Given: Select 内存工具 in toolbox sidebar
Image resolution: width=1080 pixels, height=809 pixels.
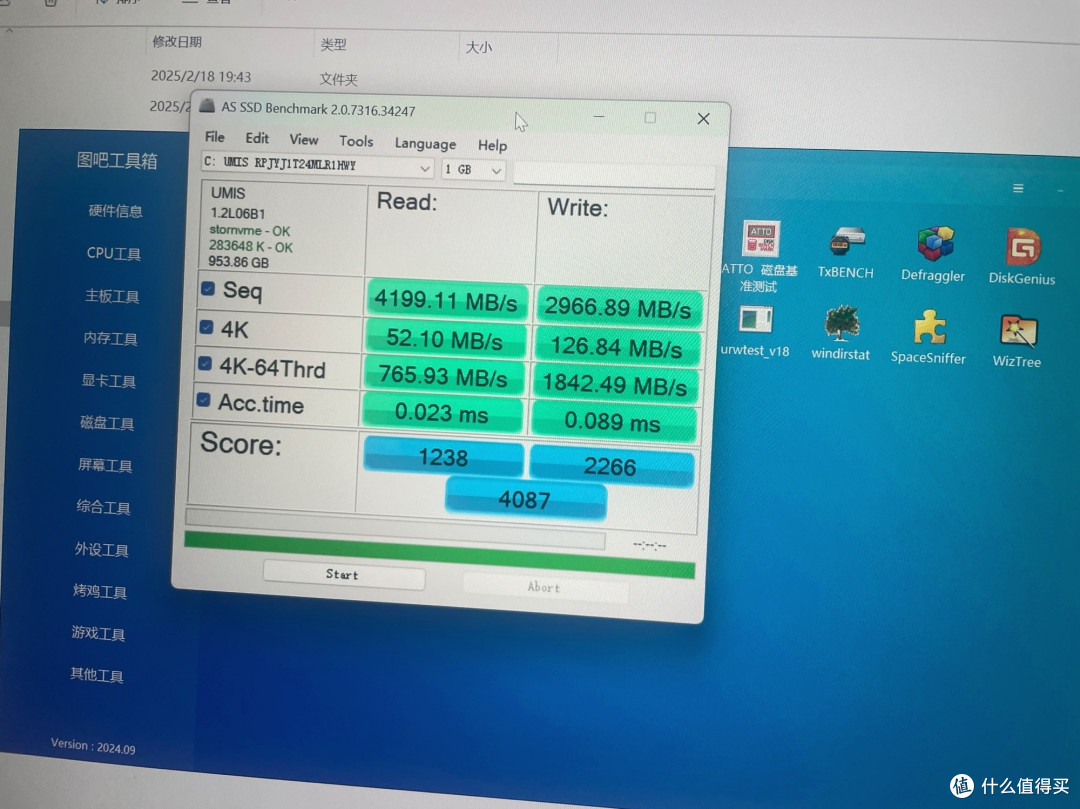Looking at the screenshot, I should click(110, 338).
